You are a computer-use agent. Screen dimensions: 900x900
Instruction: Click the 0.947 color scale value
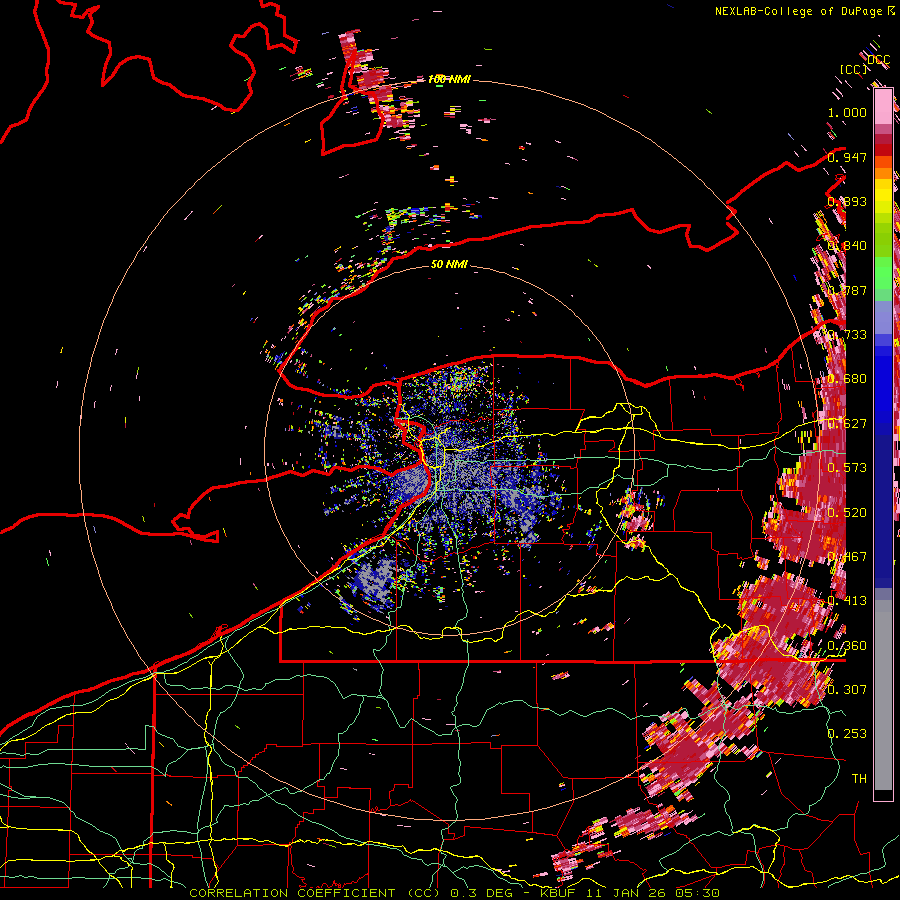coord(847,157)
